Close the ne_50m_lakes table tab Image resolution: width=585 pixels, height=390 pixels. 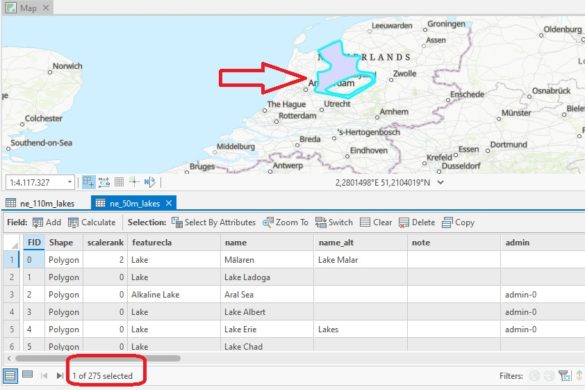tap(169, 203)
